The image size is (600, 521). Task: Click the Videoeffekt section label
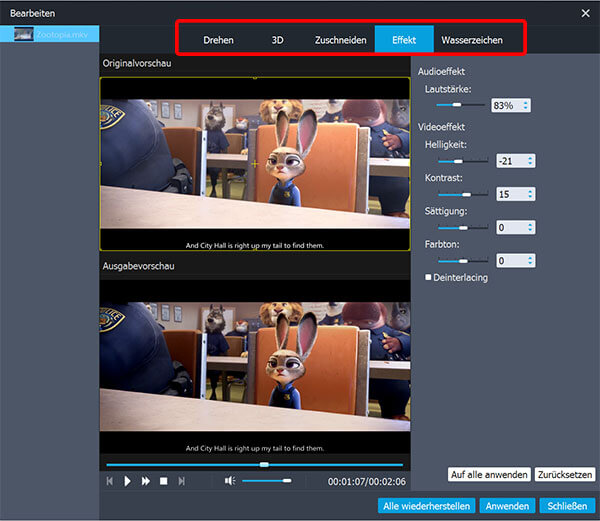pyautogui.click(x=441, y=127)
